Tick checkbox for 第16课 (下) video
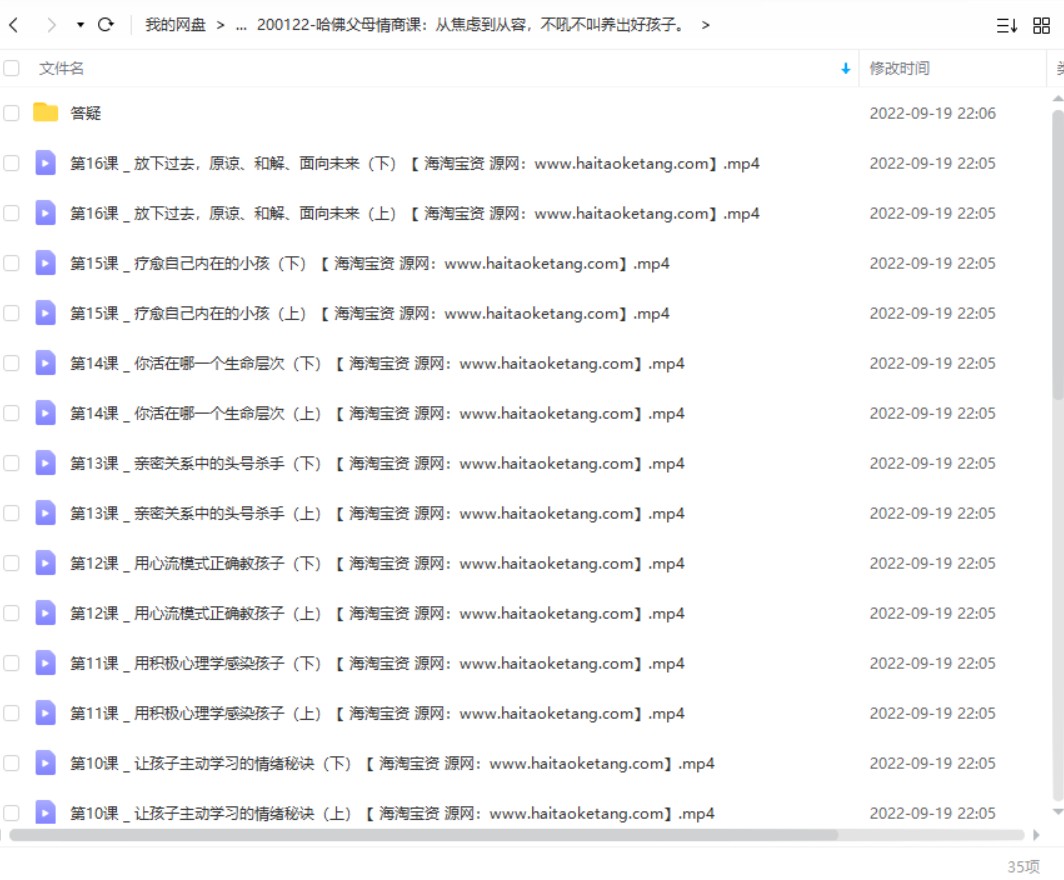This screenshot has width=1064, height=880. click(12, 163)
